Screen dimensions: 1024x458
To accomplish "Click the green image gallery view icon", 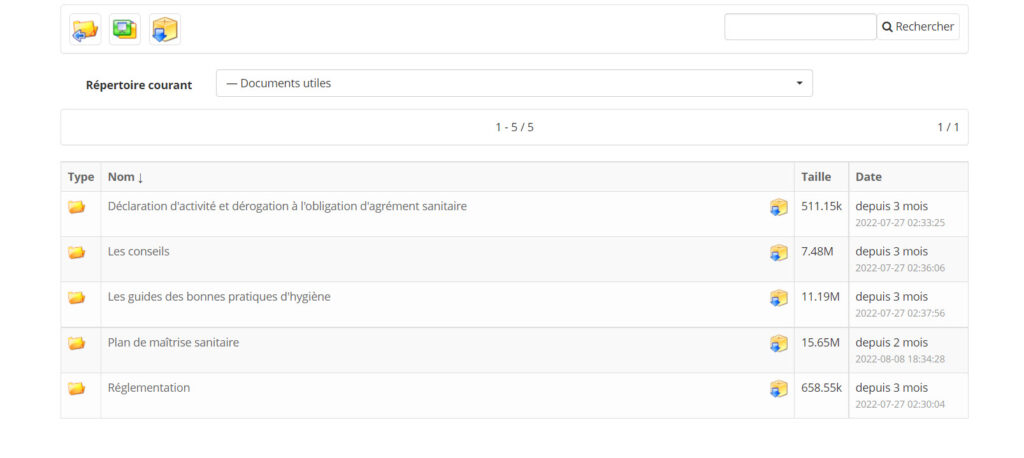I will (x=125, y=29).
